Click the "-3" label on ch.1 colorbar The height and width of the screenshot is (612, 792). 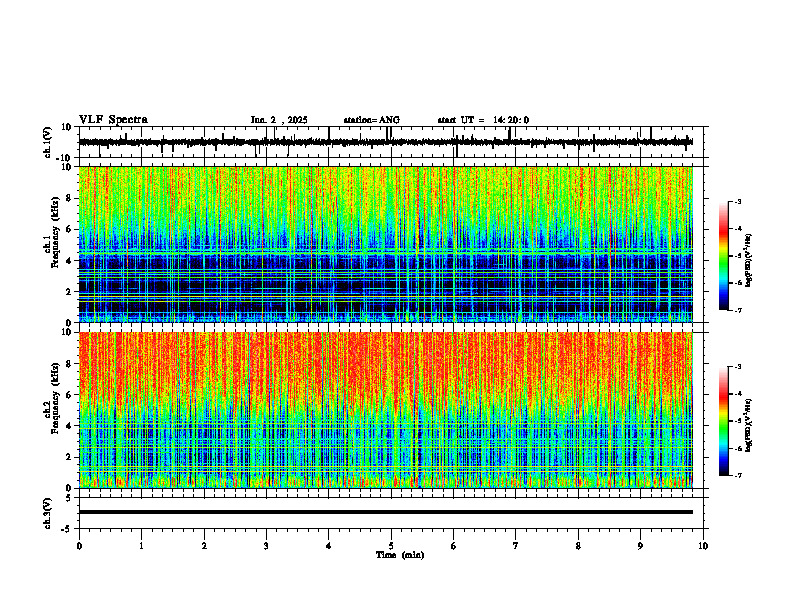[x=738, y=201]
